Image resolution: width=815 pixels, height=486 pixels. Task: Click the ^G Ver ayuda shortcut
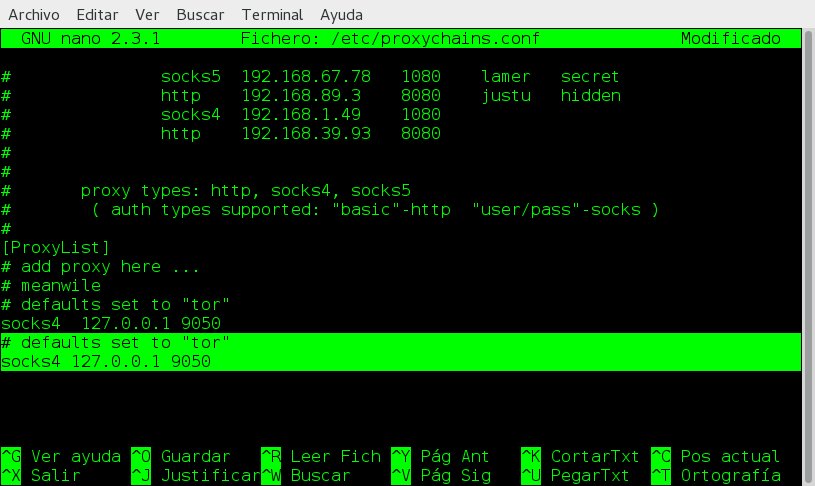pos(61,456)
